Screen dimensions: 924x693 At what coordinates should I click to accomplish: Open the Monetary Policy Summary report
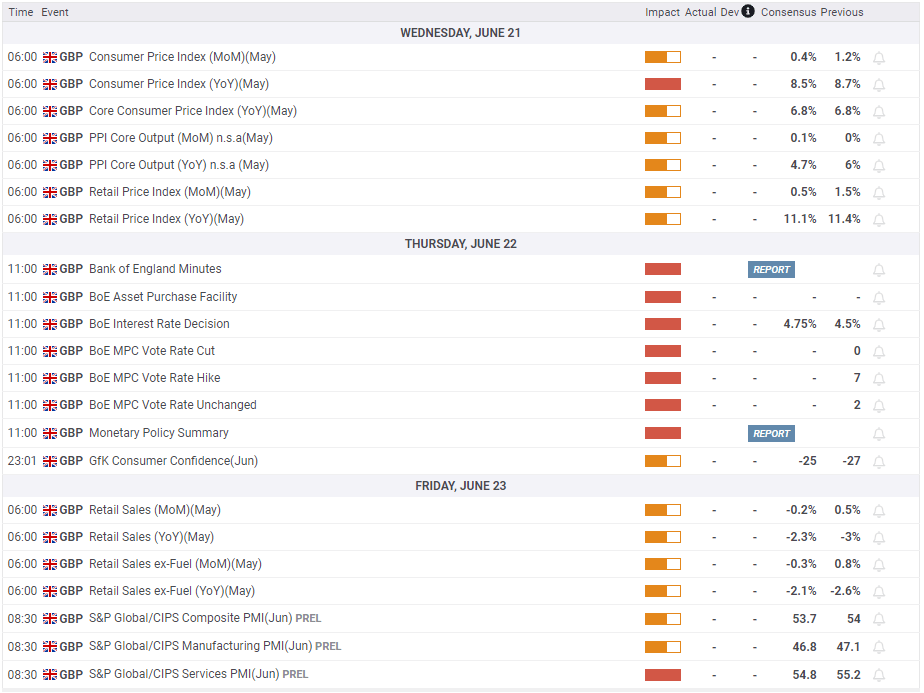771,434
